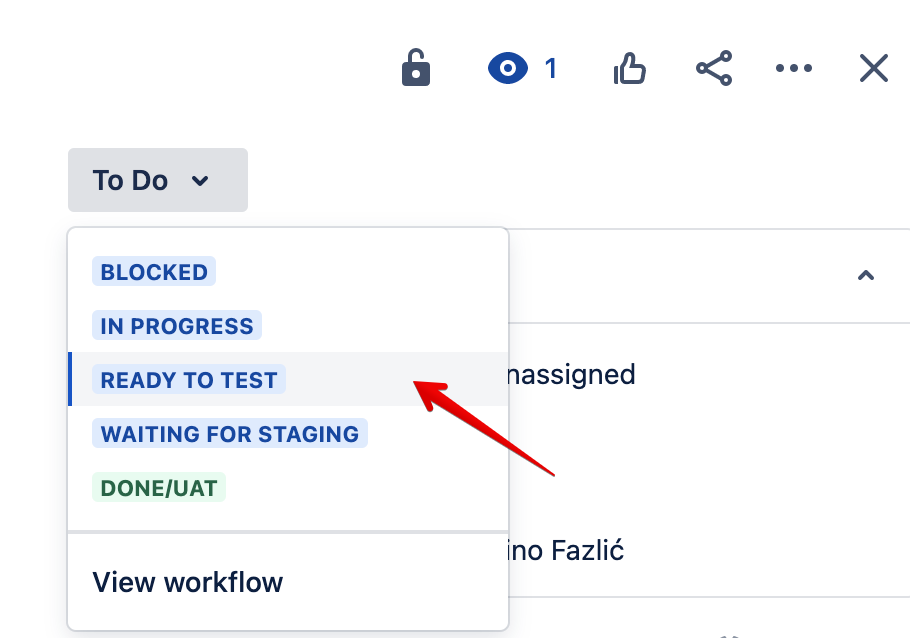Close the issue view with X
This screenshot has width=910, height=638.
click(x=874, y=69)
